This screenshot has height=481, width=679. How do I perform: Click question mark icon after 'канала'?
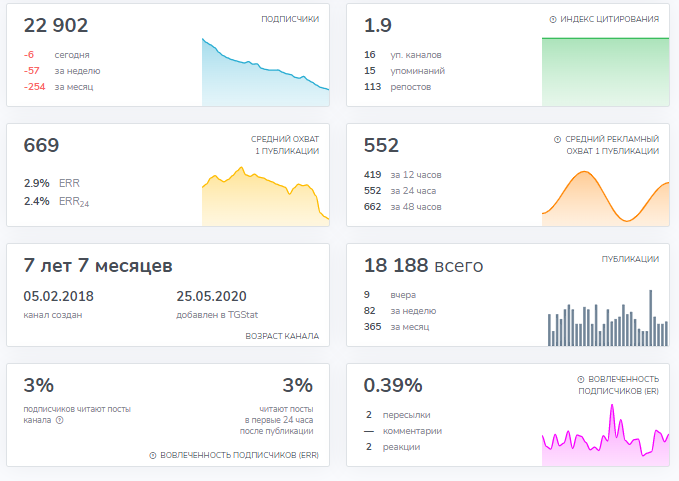pos(60,421)
